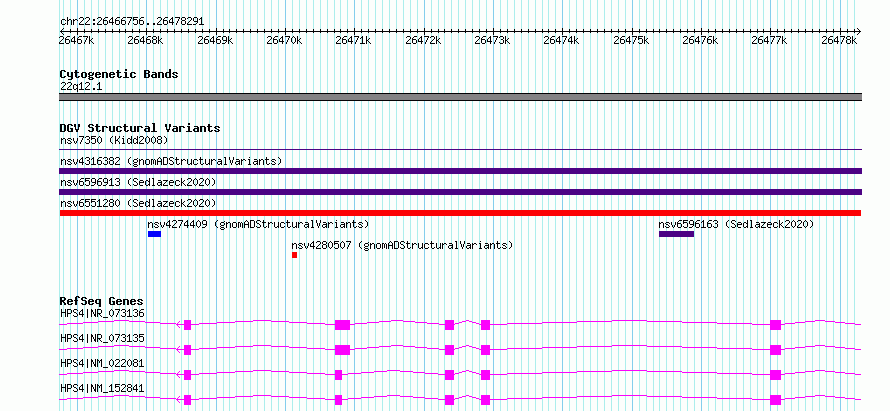Select the NM_152841 exon near 26477k
890x411 pixels.
(x=775, y=400)
